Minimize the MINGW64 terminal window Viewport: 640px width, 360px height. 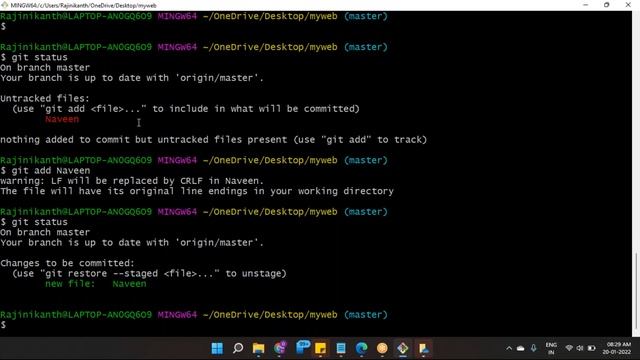pos(586,5)
